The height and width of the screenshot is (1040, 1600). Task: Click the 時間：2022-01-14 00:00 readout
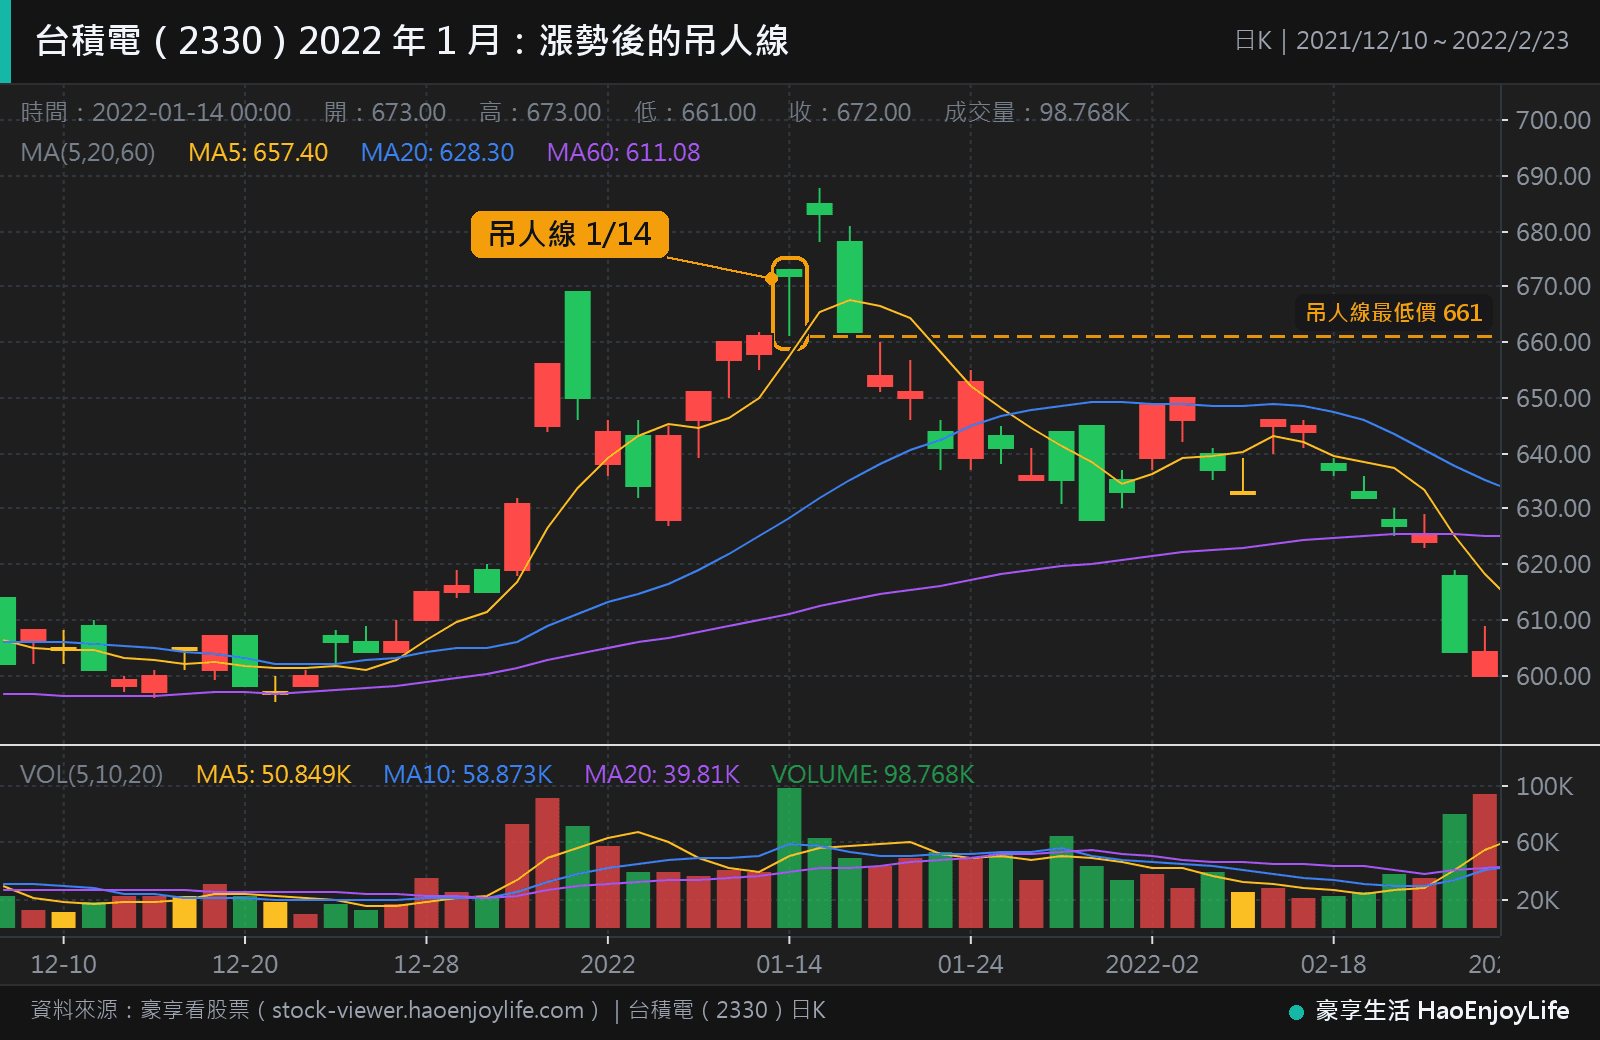click(x=156, y=112)
